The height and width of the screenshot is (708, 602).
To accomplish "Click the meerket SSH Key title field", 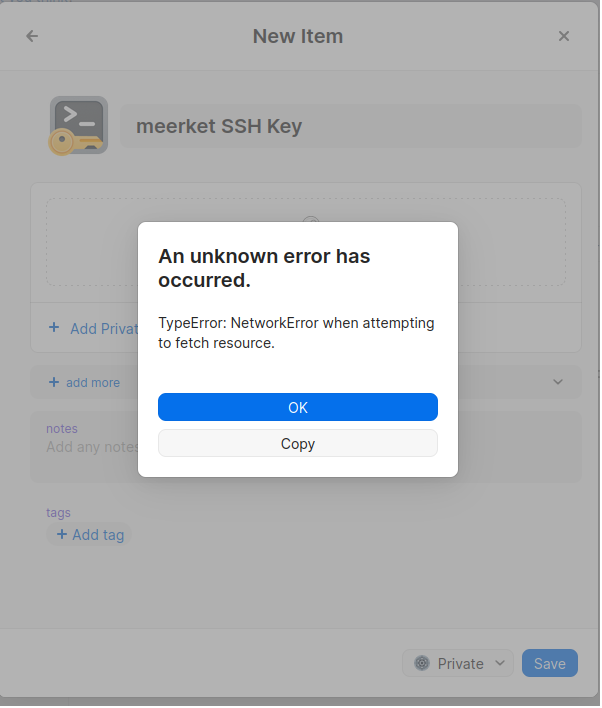I will pos(350,127).
